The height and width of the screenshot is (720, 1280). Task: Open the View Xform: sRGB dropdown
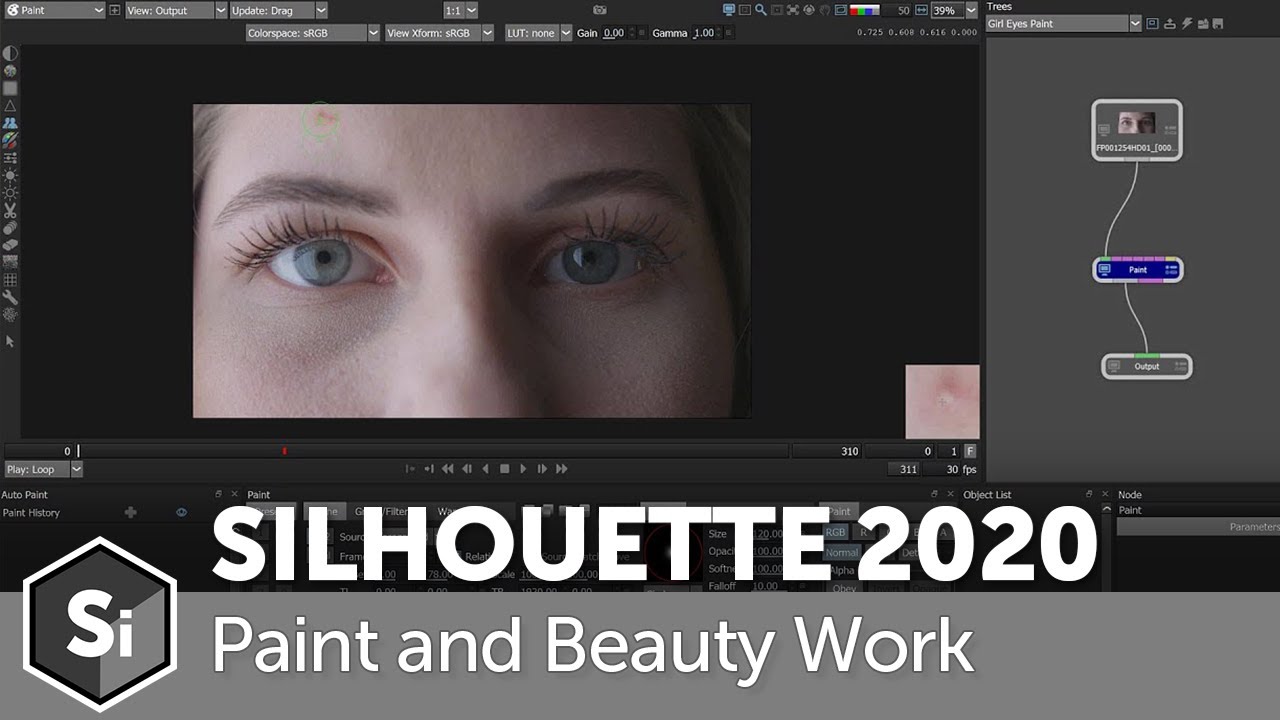click(x=440, y=33)
